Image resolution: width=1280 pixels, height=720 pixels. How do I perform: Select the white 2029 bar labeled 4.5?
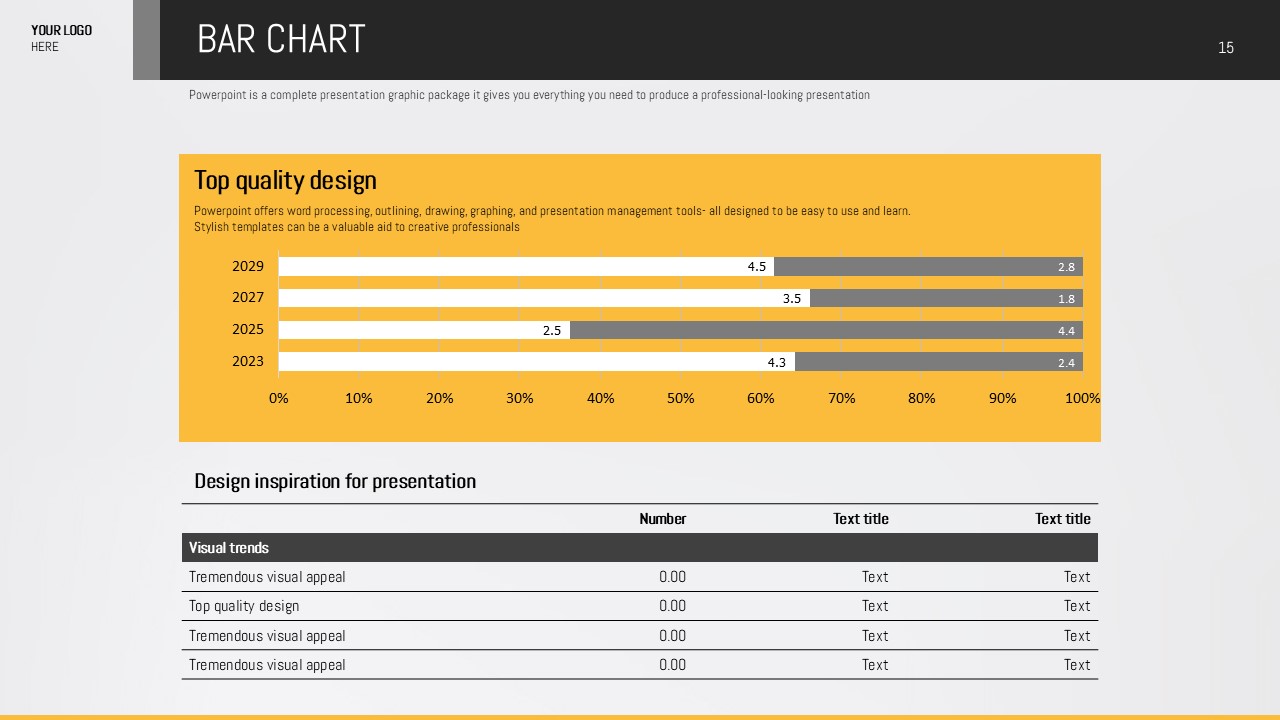coord(525,267)
